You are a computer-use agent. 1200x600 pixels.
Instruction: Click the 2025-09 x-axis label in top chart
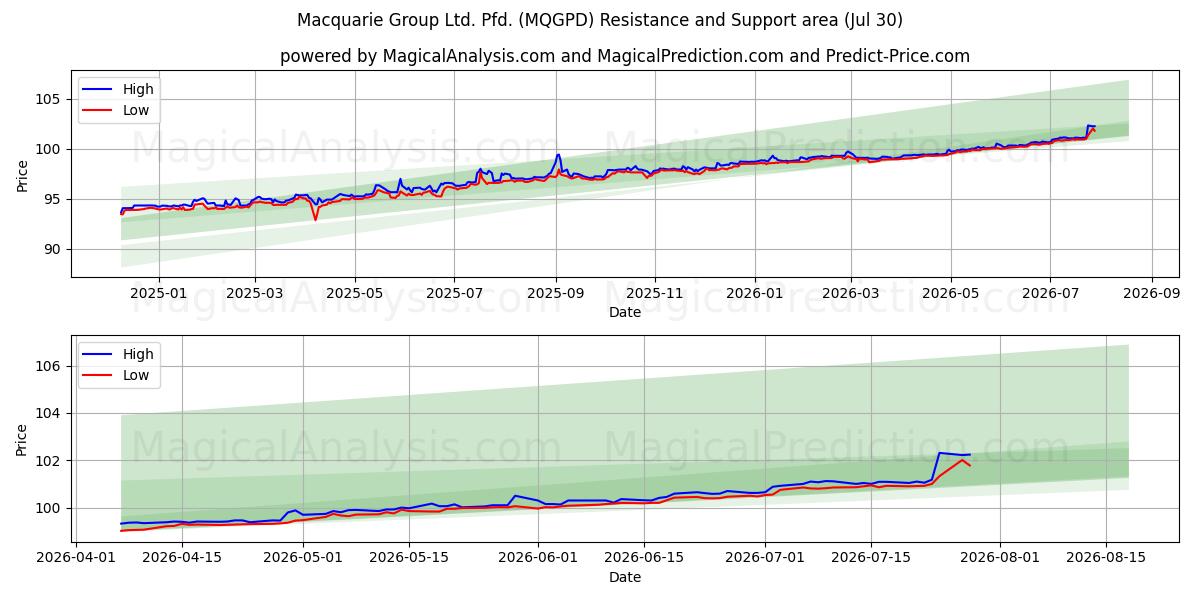pos(556,295)
